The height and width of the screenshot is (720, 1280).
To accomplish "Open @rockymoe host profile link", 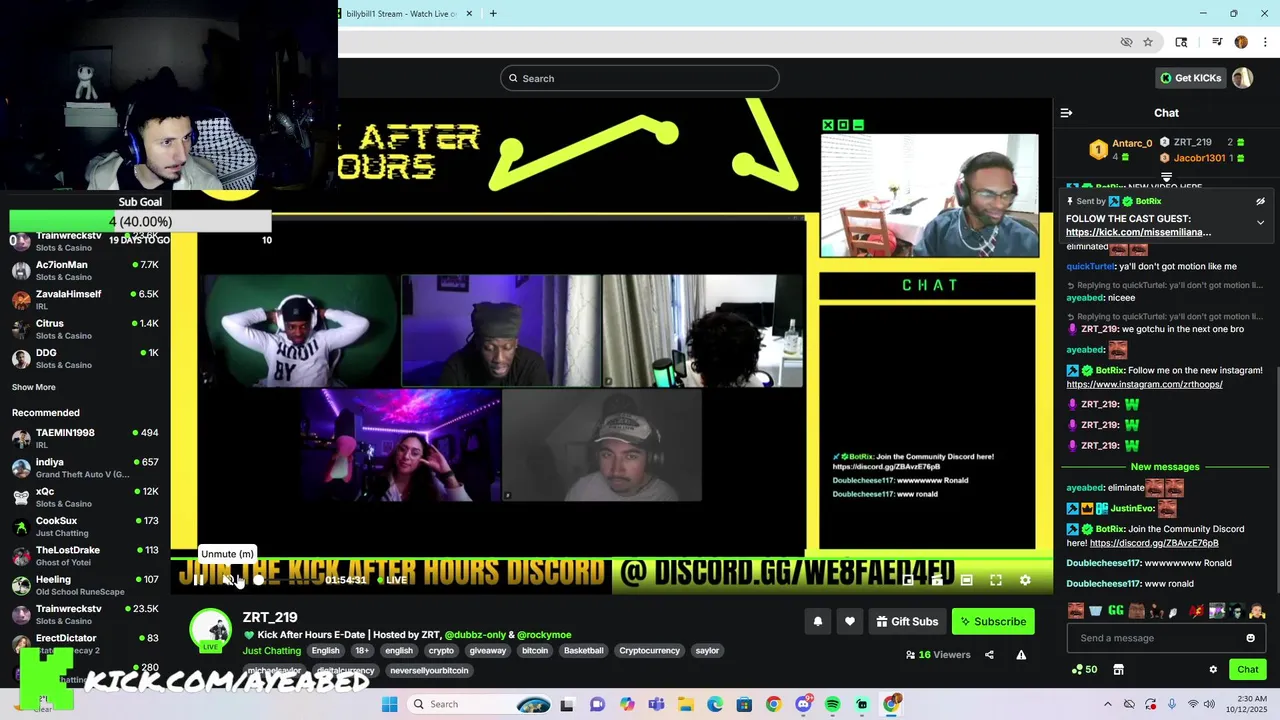I will click(544, 635).
